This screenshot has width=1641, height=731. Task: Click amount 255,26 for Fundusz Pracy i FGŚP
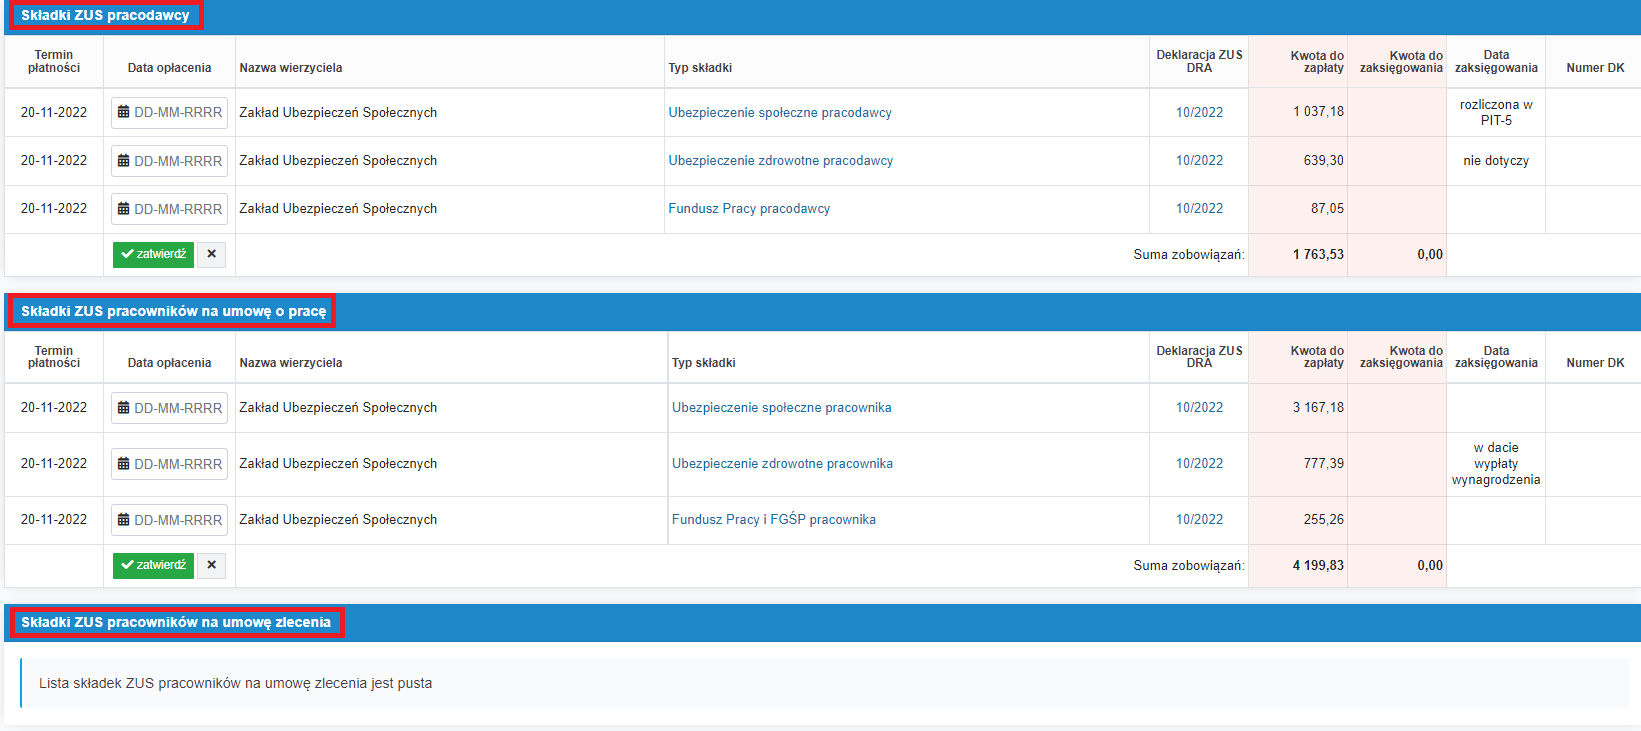click(1323, 520)
